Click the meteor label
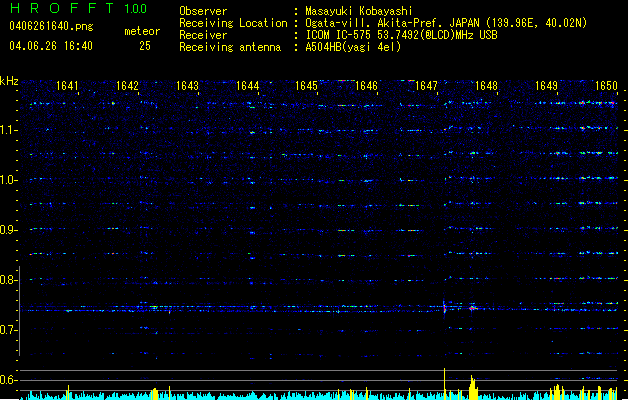The width and height of the screenshot is (629, 400). click(x=142, y=31)
